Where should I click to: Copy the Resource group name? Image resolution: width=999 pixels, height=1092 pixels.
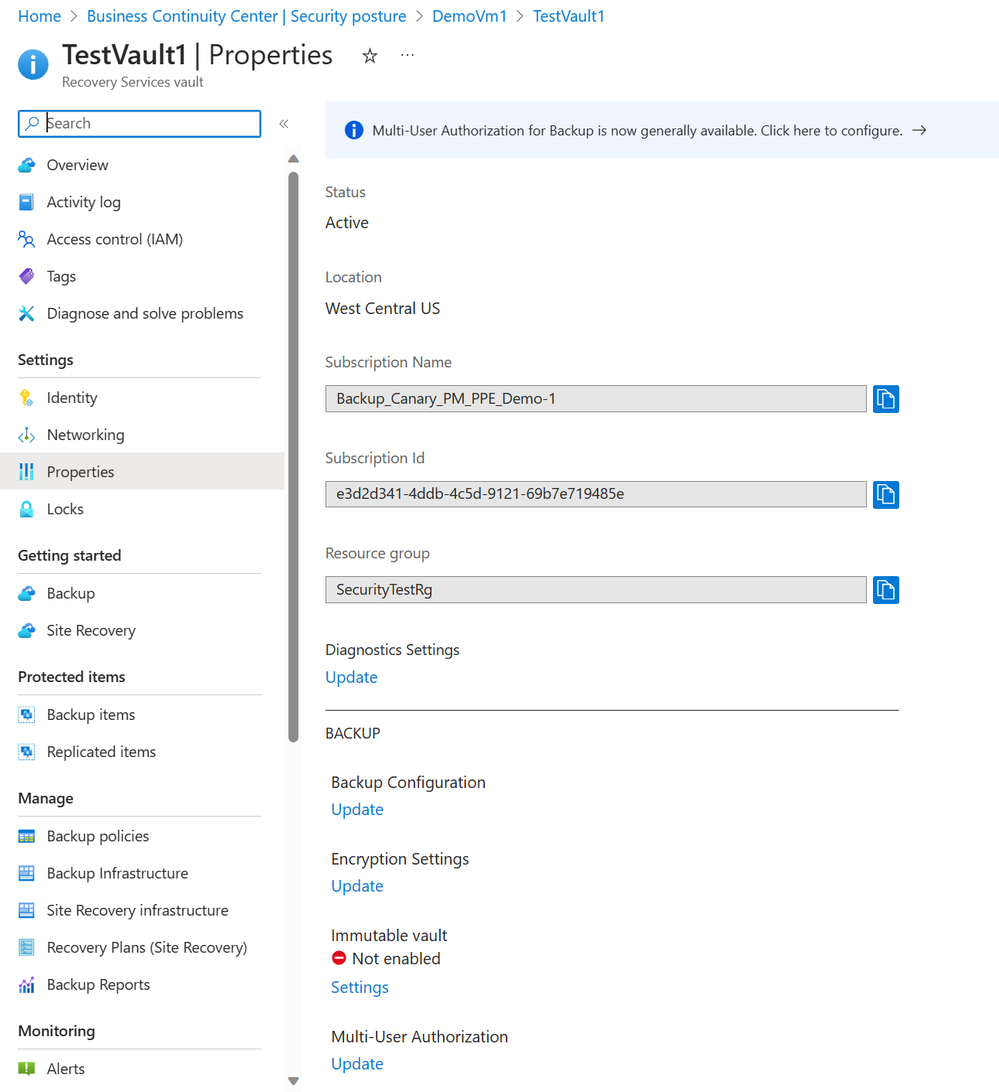[885, 590]
